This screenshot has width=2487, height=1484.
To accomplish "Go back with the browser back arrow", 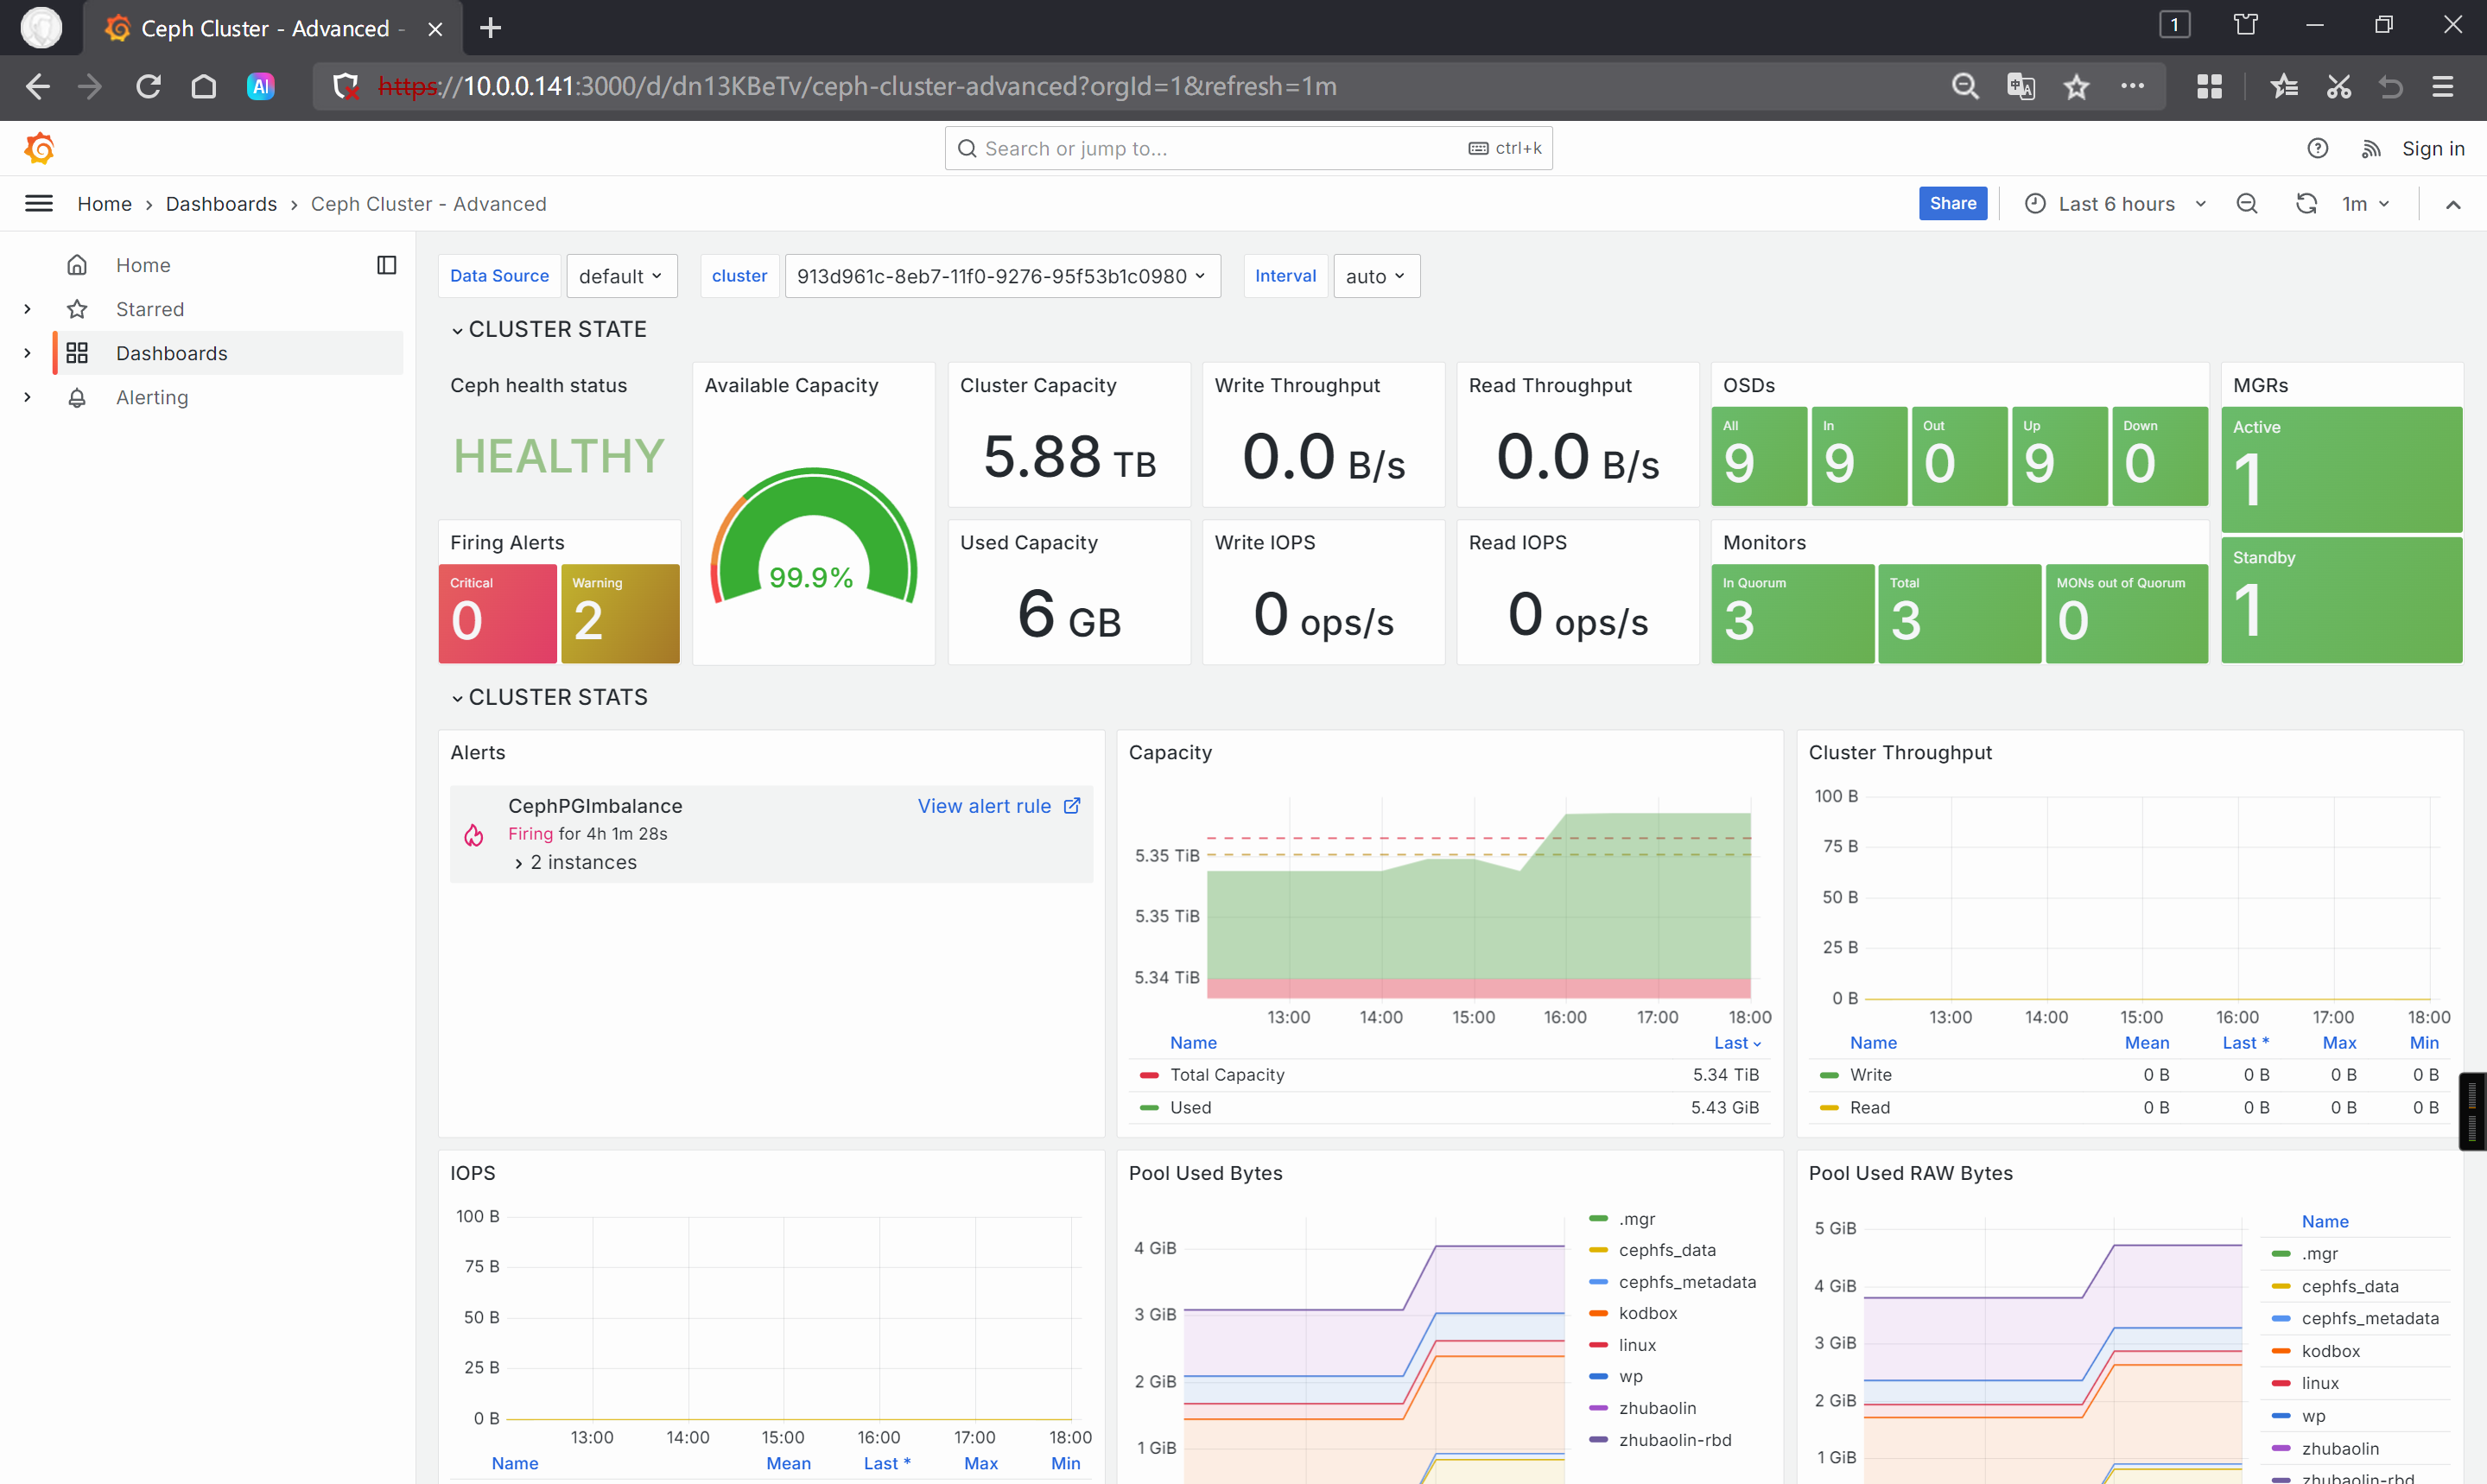I will (x=37, y=87).
